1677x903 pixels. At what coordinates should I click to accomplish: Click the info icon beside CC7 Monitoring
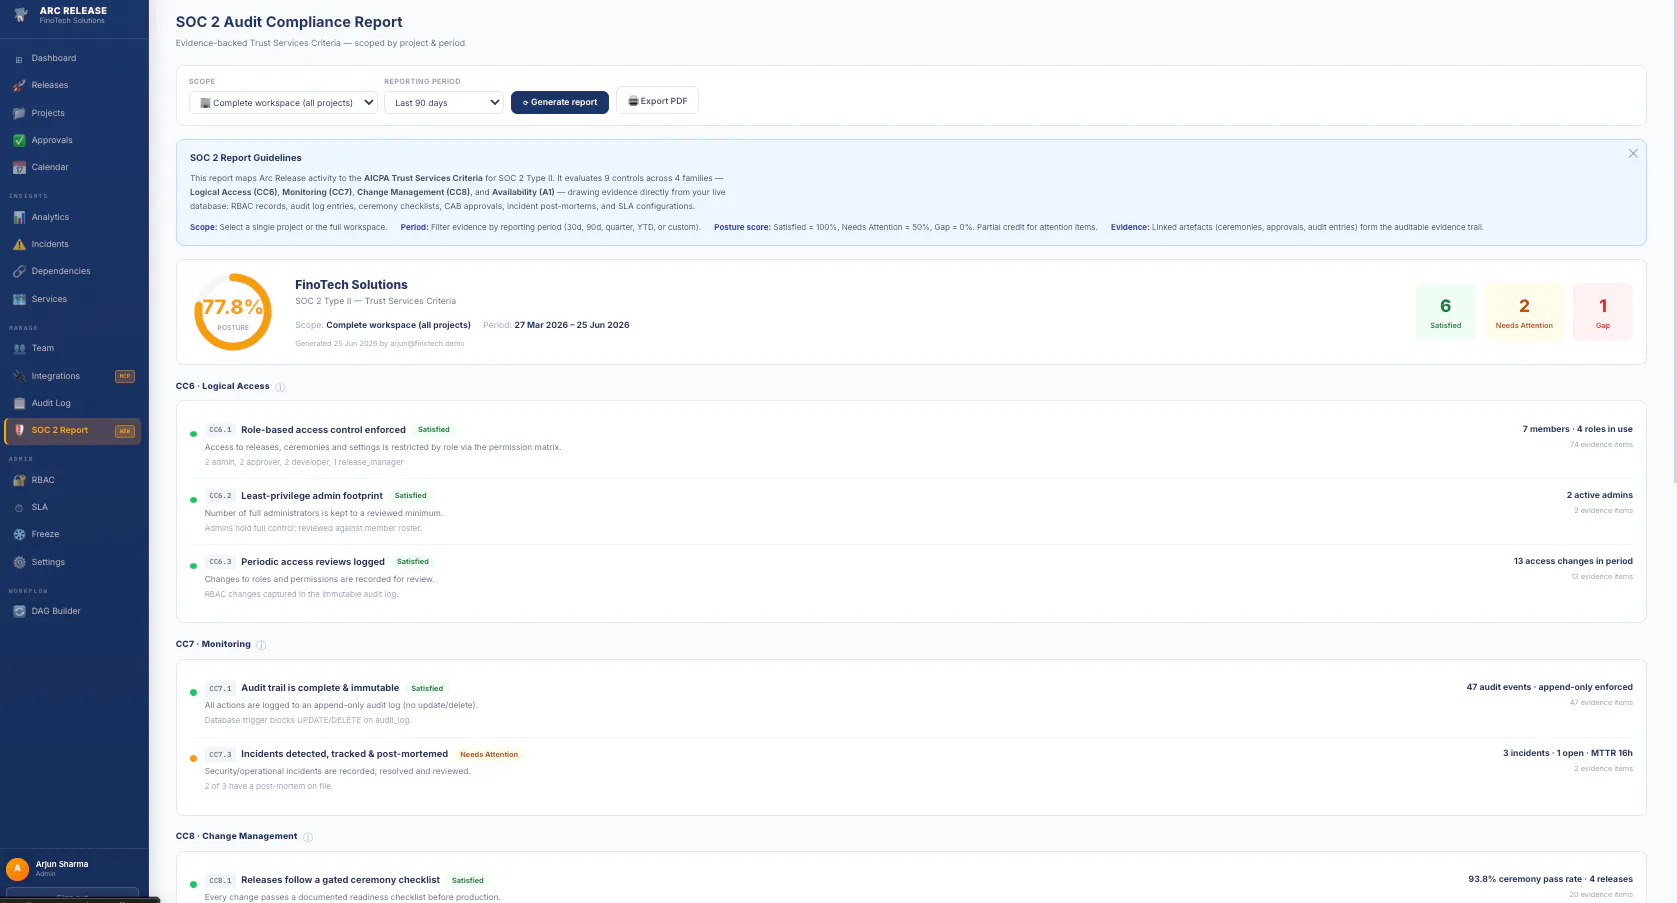[261, 645]
